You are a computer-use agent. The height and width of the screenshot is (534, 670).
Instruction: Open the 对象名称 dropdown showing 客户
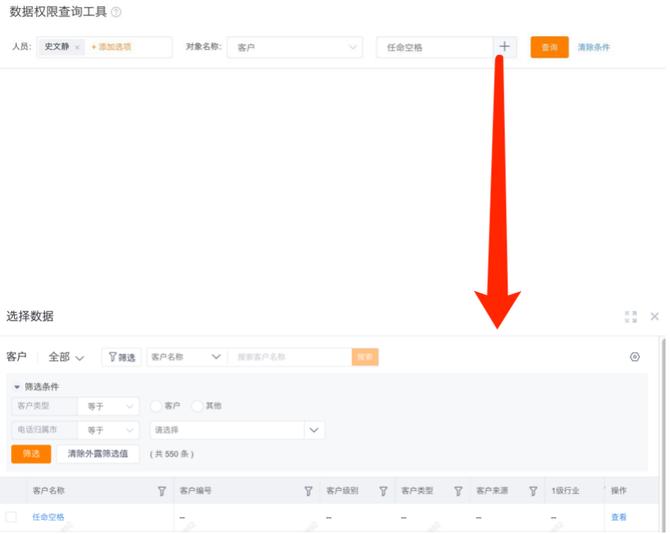(x=294, y=47)
